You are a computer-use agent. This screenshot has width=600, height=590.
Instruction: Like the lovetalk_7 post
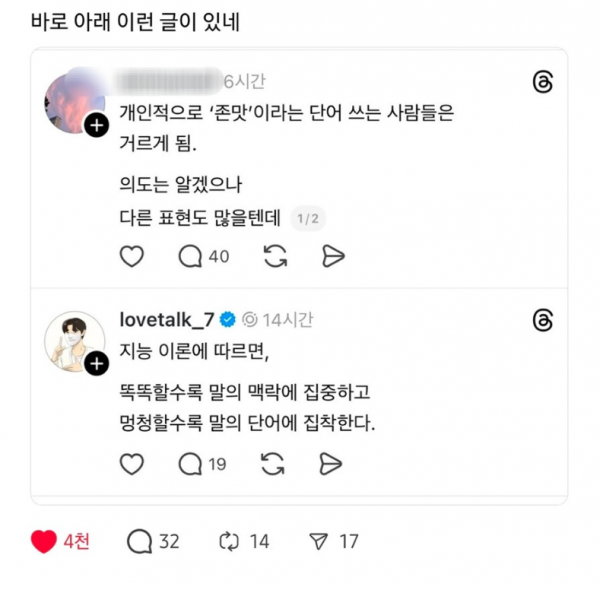(132, 464)
